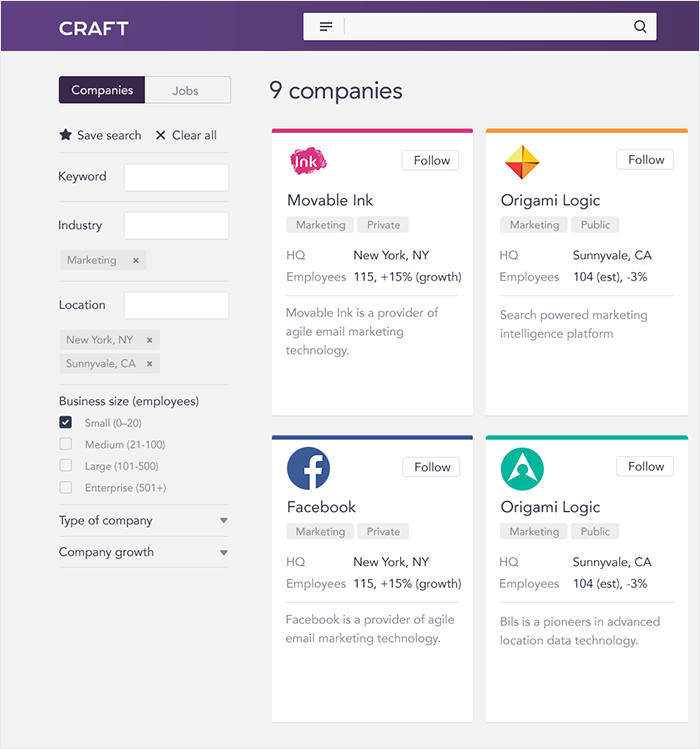Switch to the Jobs tab

(186, 90)
